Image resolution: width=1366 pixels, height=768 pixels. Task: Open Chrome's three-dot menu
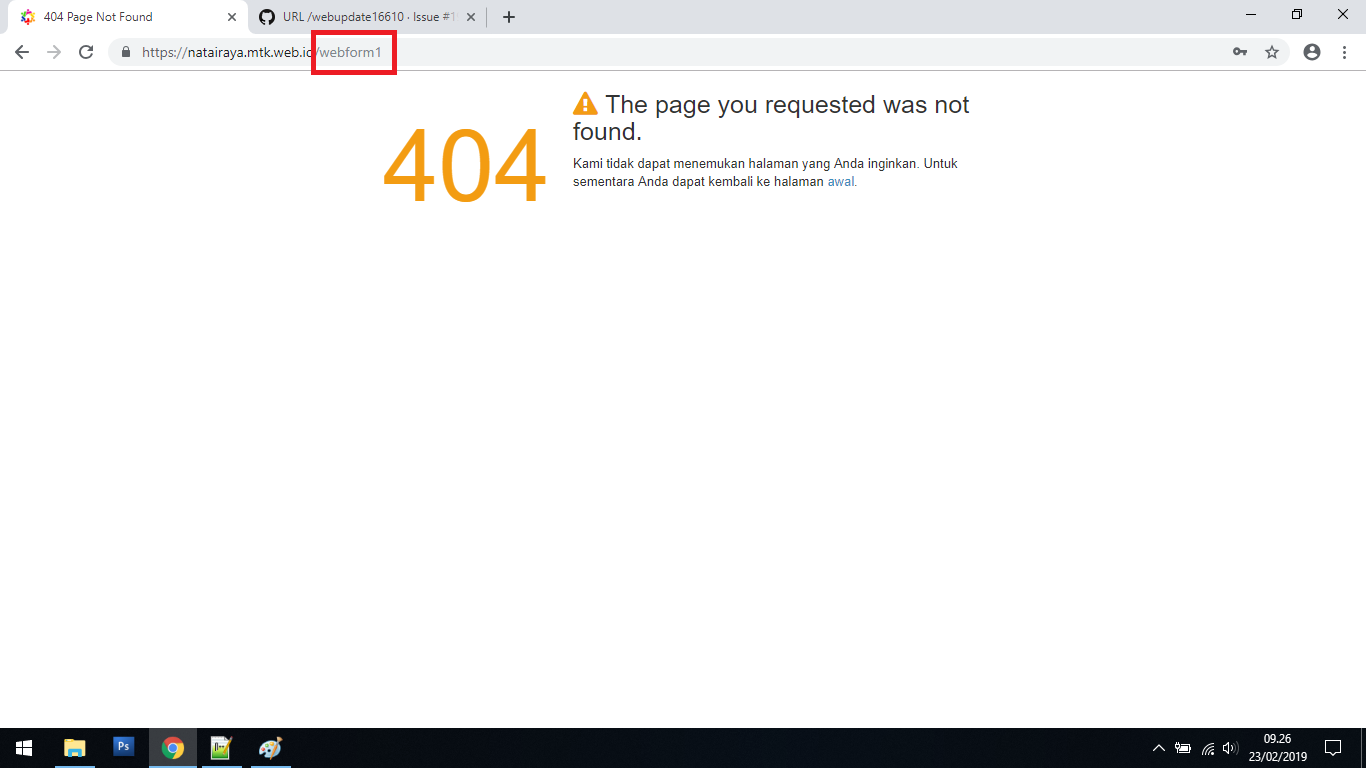point(1344,51)
